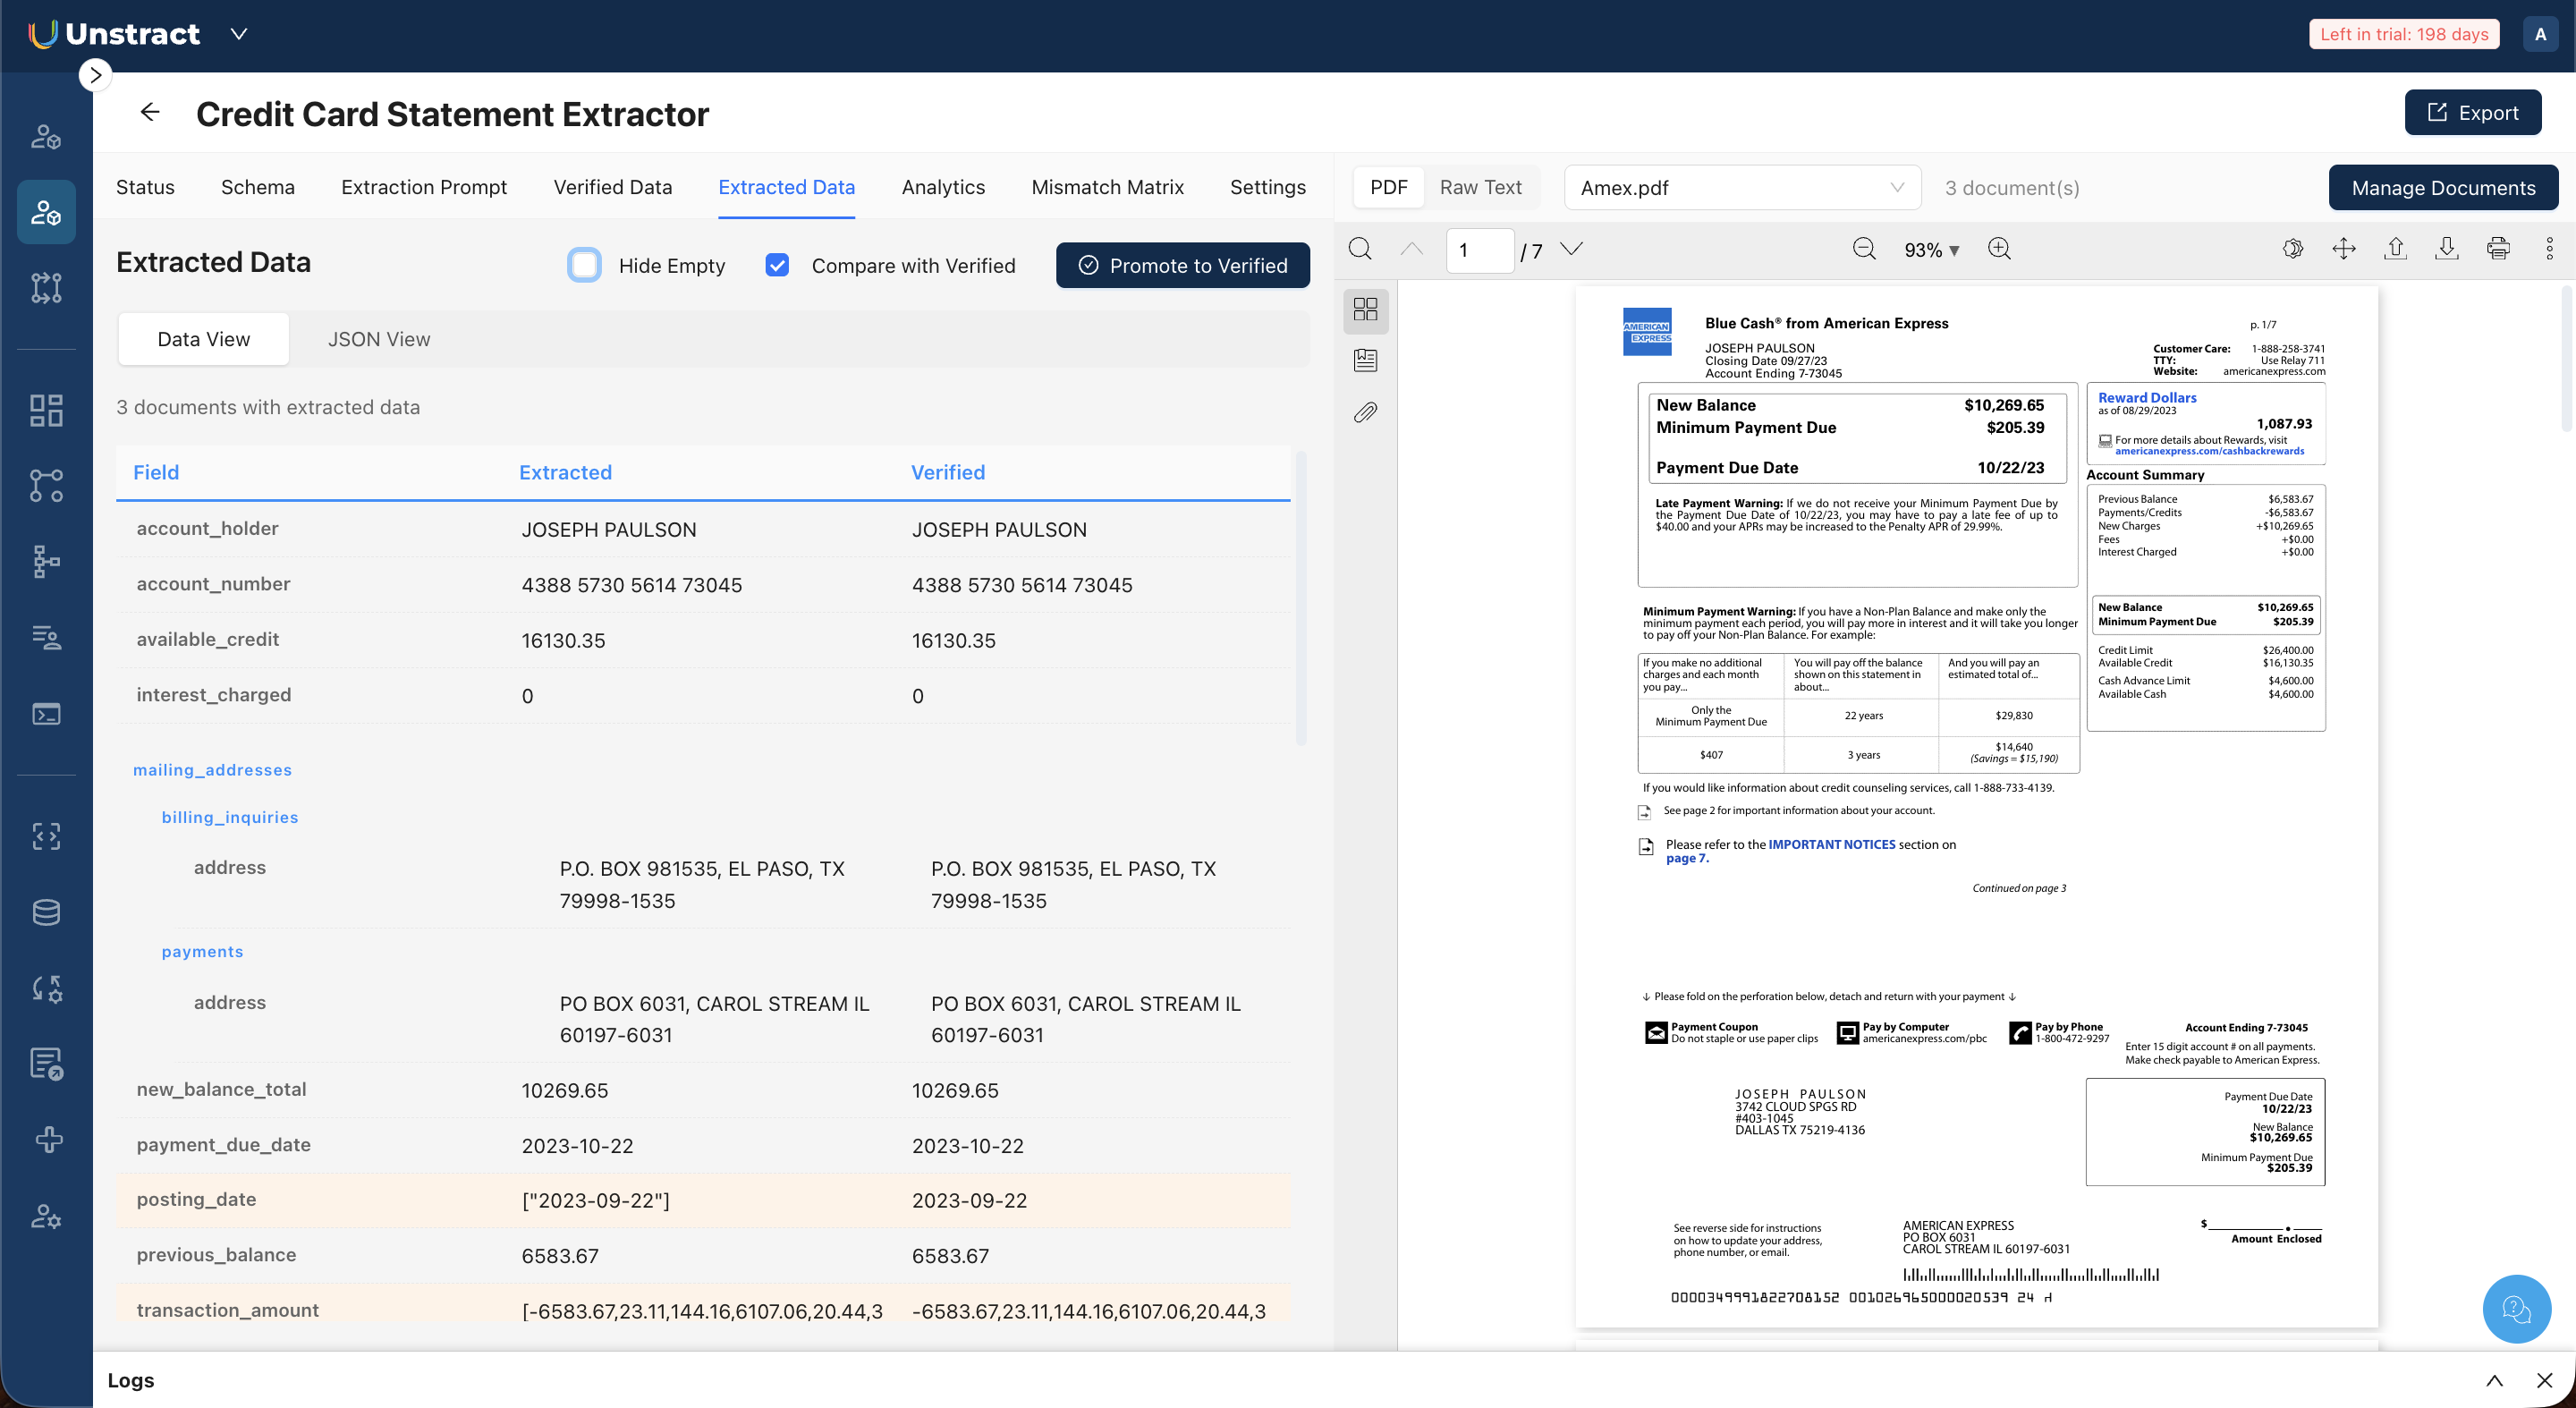Uncheck Compare with Verified

[777, 265]
